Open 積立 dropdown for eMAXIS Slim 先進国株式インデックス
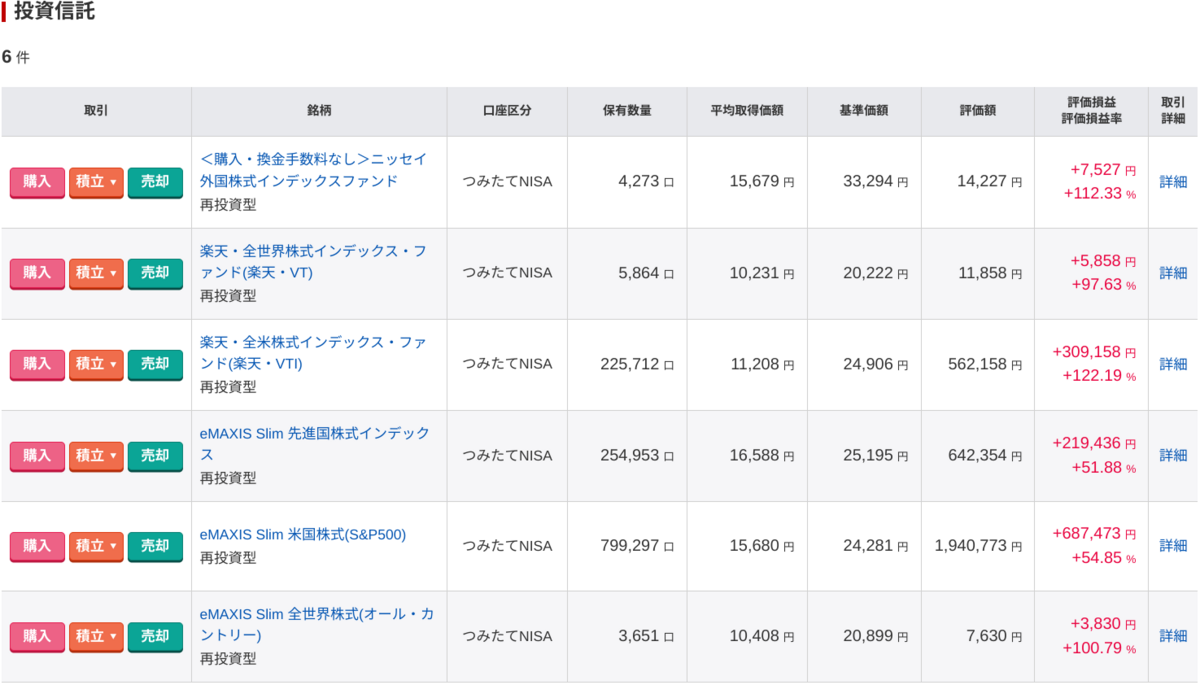This screenshot has height=685, width=1200. pyautogui.click(x=96, y=456)
